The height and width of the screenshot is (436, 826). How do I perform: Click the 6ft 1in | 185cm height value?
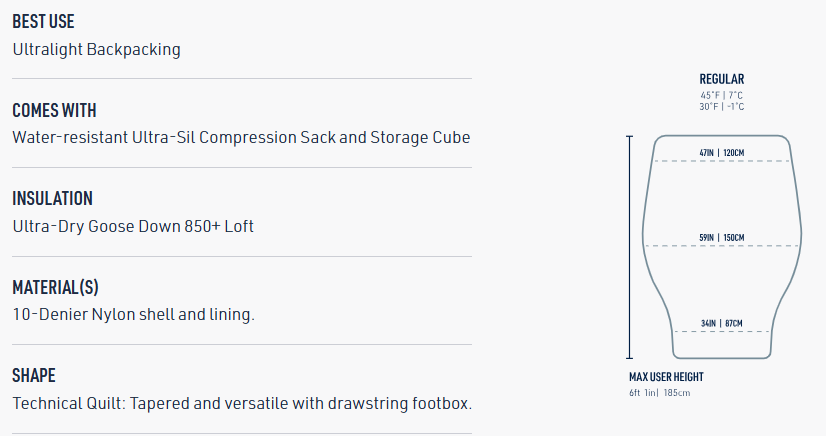[x=660, y=392]
